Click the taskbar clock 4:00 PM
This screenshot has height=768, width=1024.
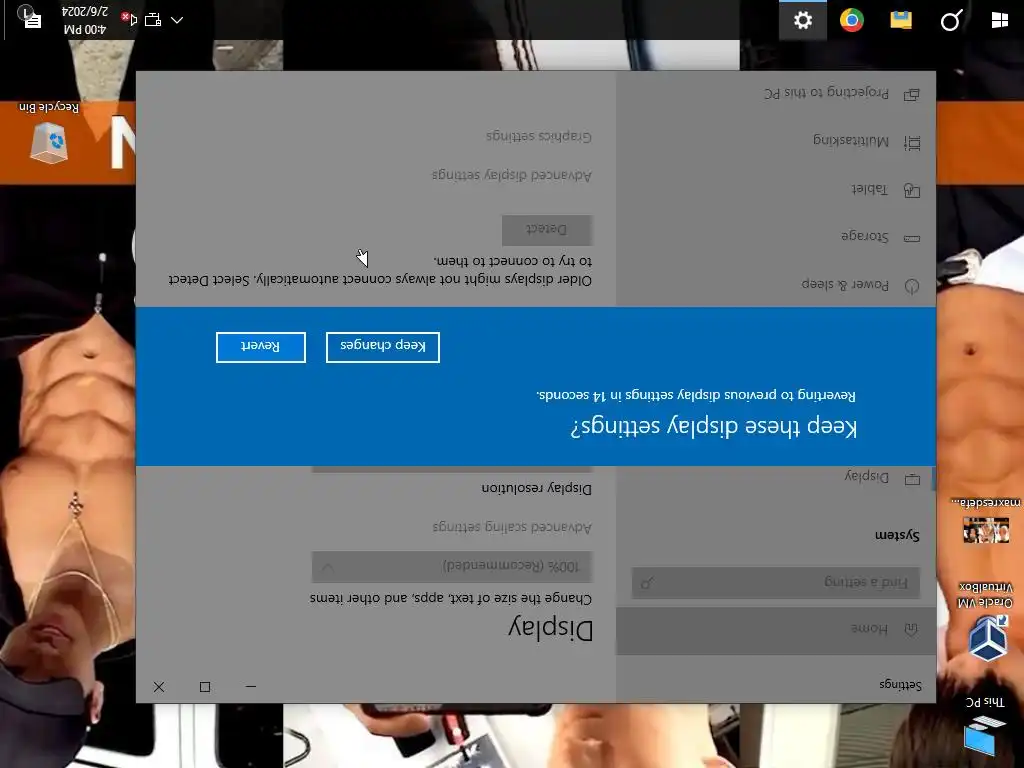[85, 20]
